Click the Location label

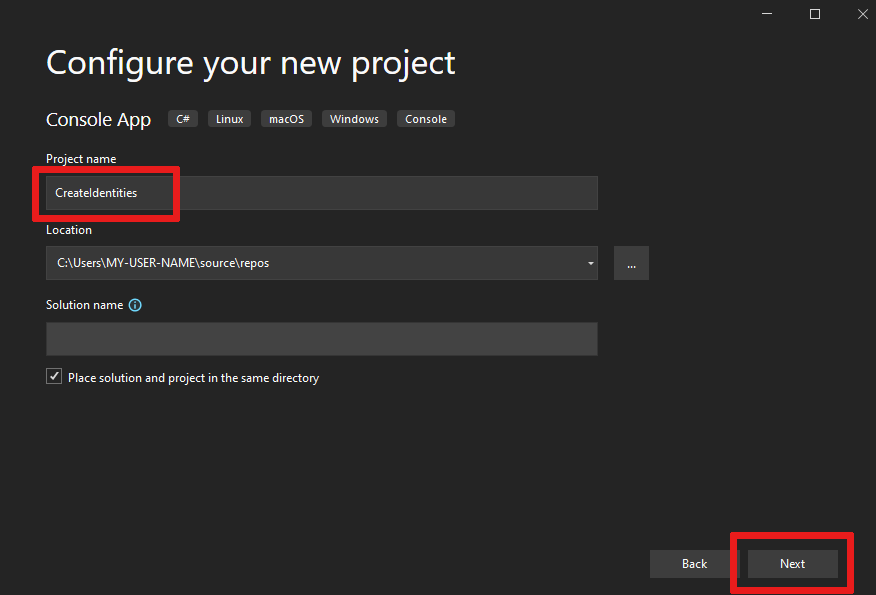click(x=69, y=230)
